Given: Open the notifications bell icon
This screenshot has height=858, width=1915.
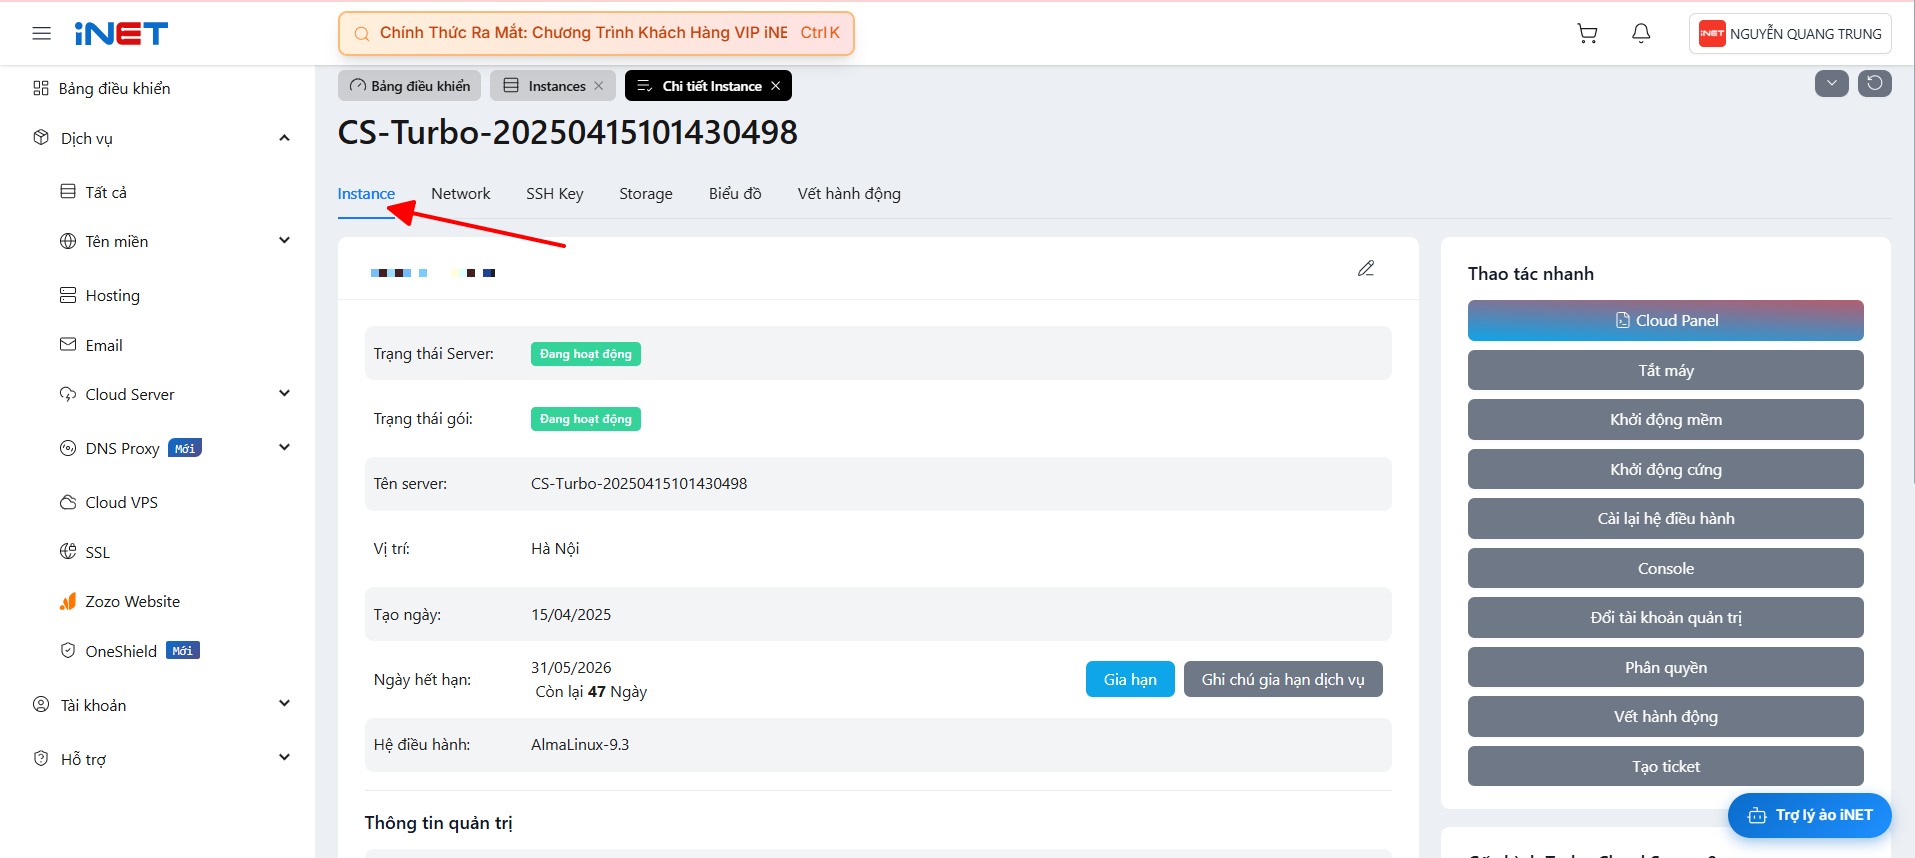Looking at the screenshot, I should tap(1641, 34).
